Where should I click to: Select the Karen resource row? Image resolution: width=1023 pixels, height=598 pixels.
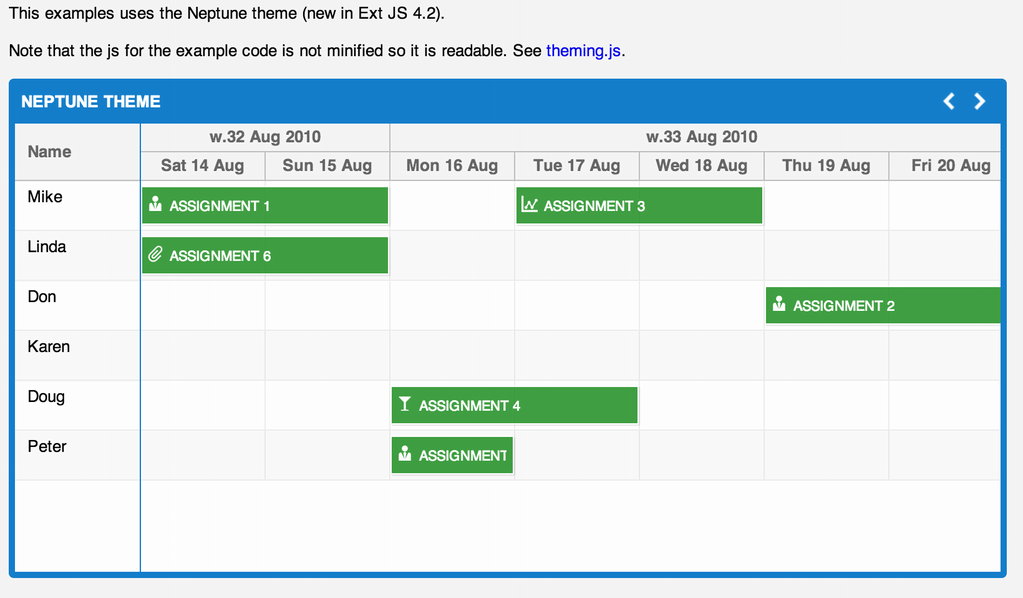point(508,355)
